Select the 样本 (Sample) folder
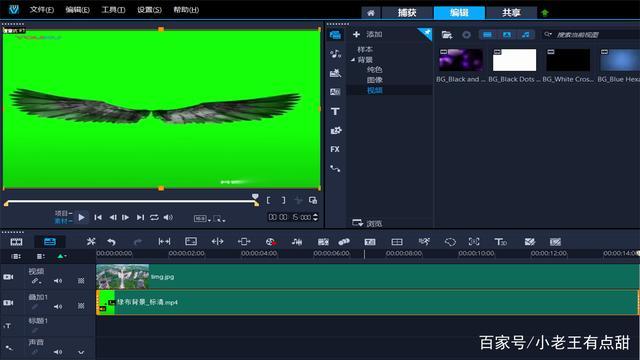 point(365,49)
